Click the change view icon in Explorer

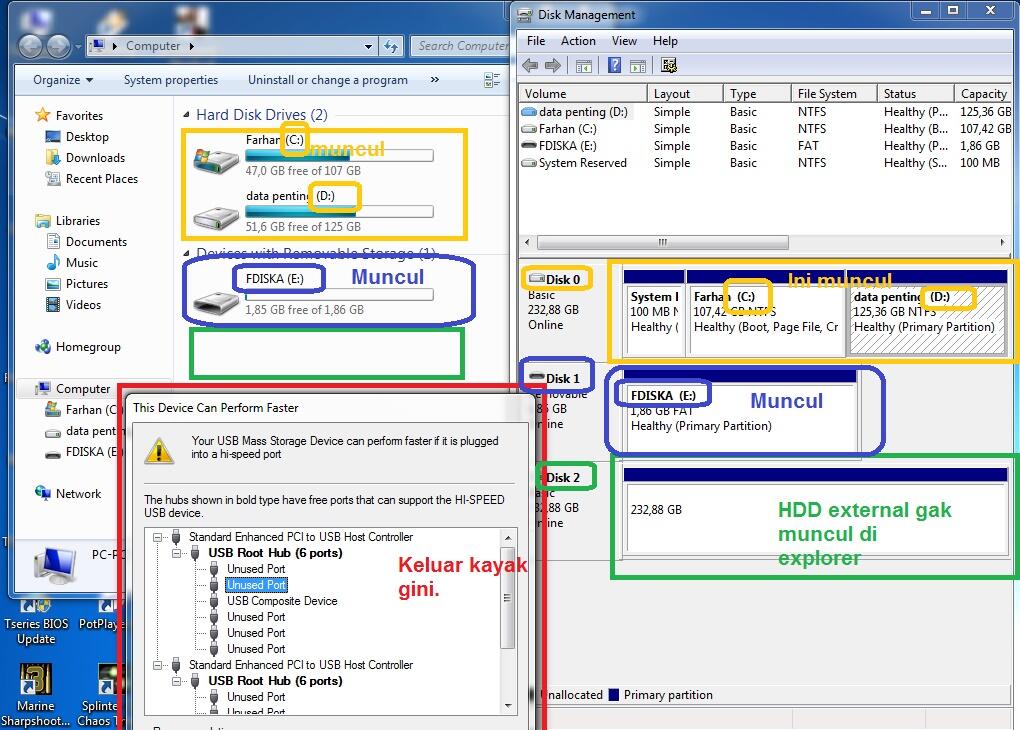492,80
